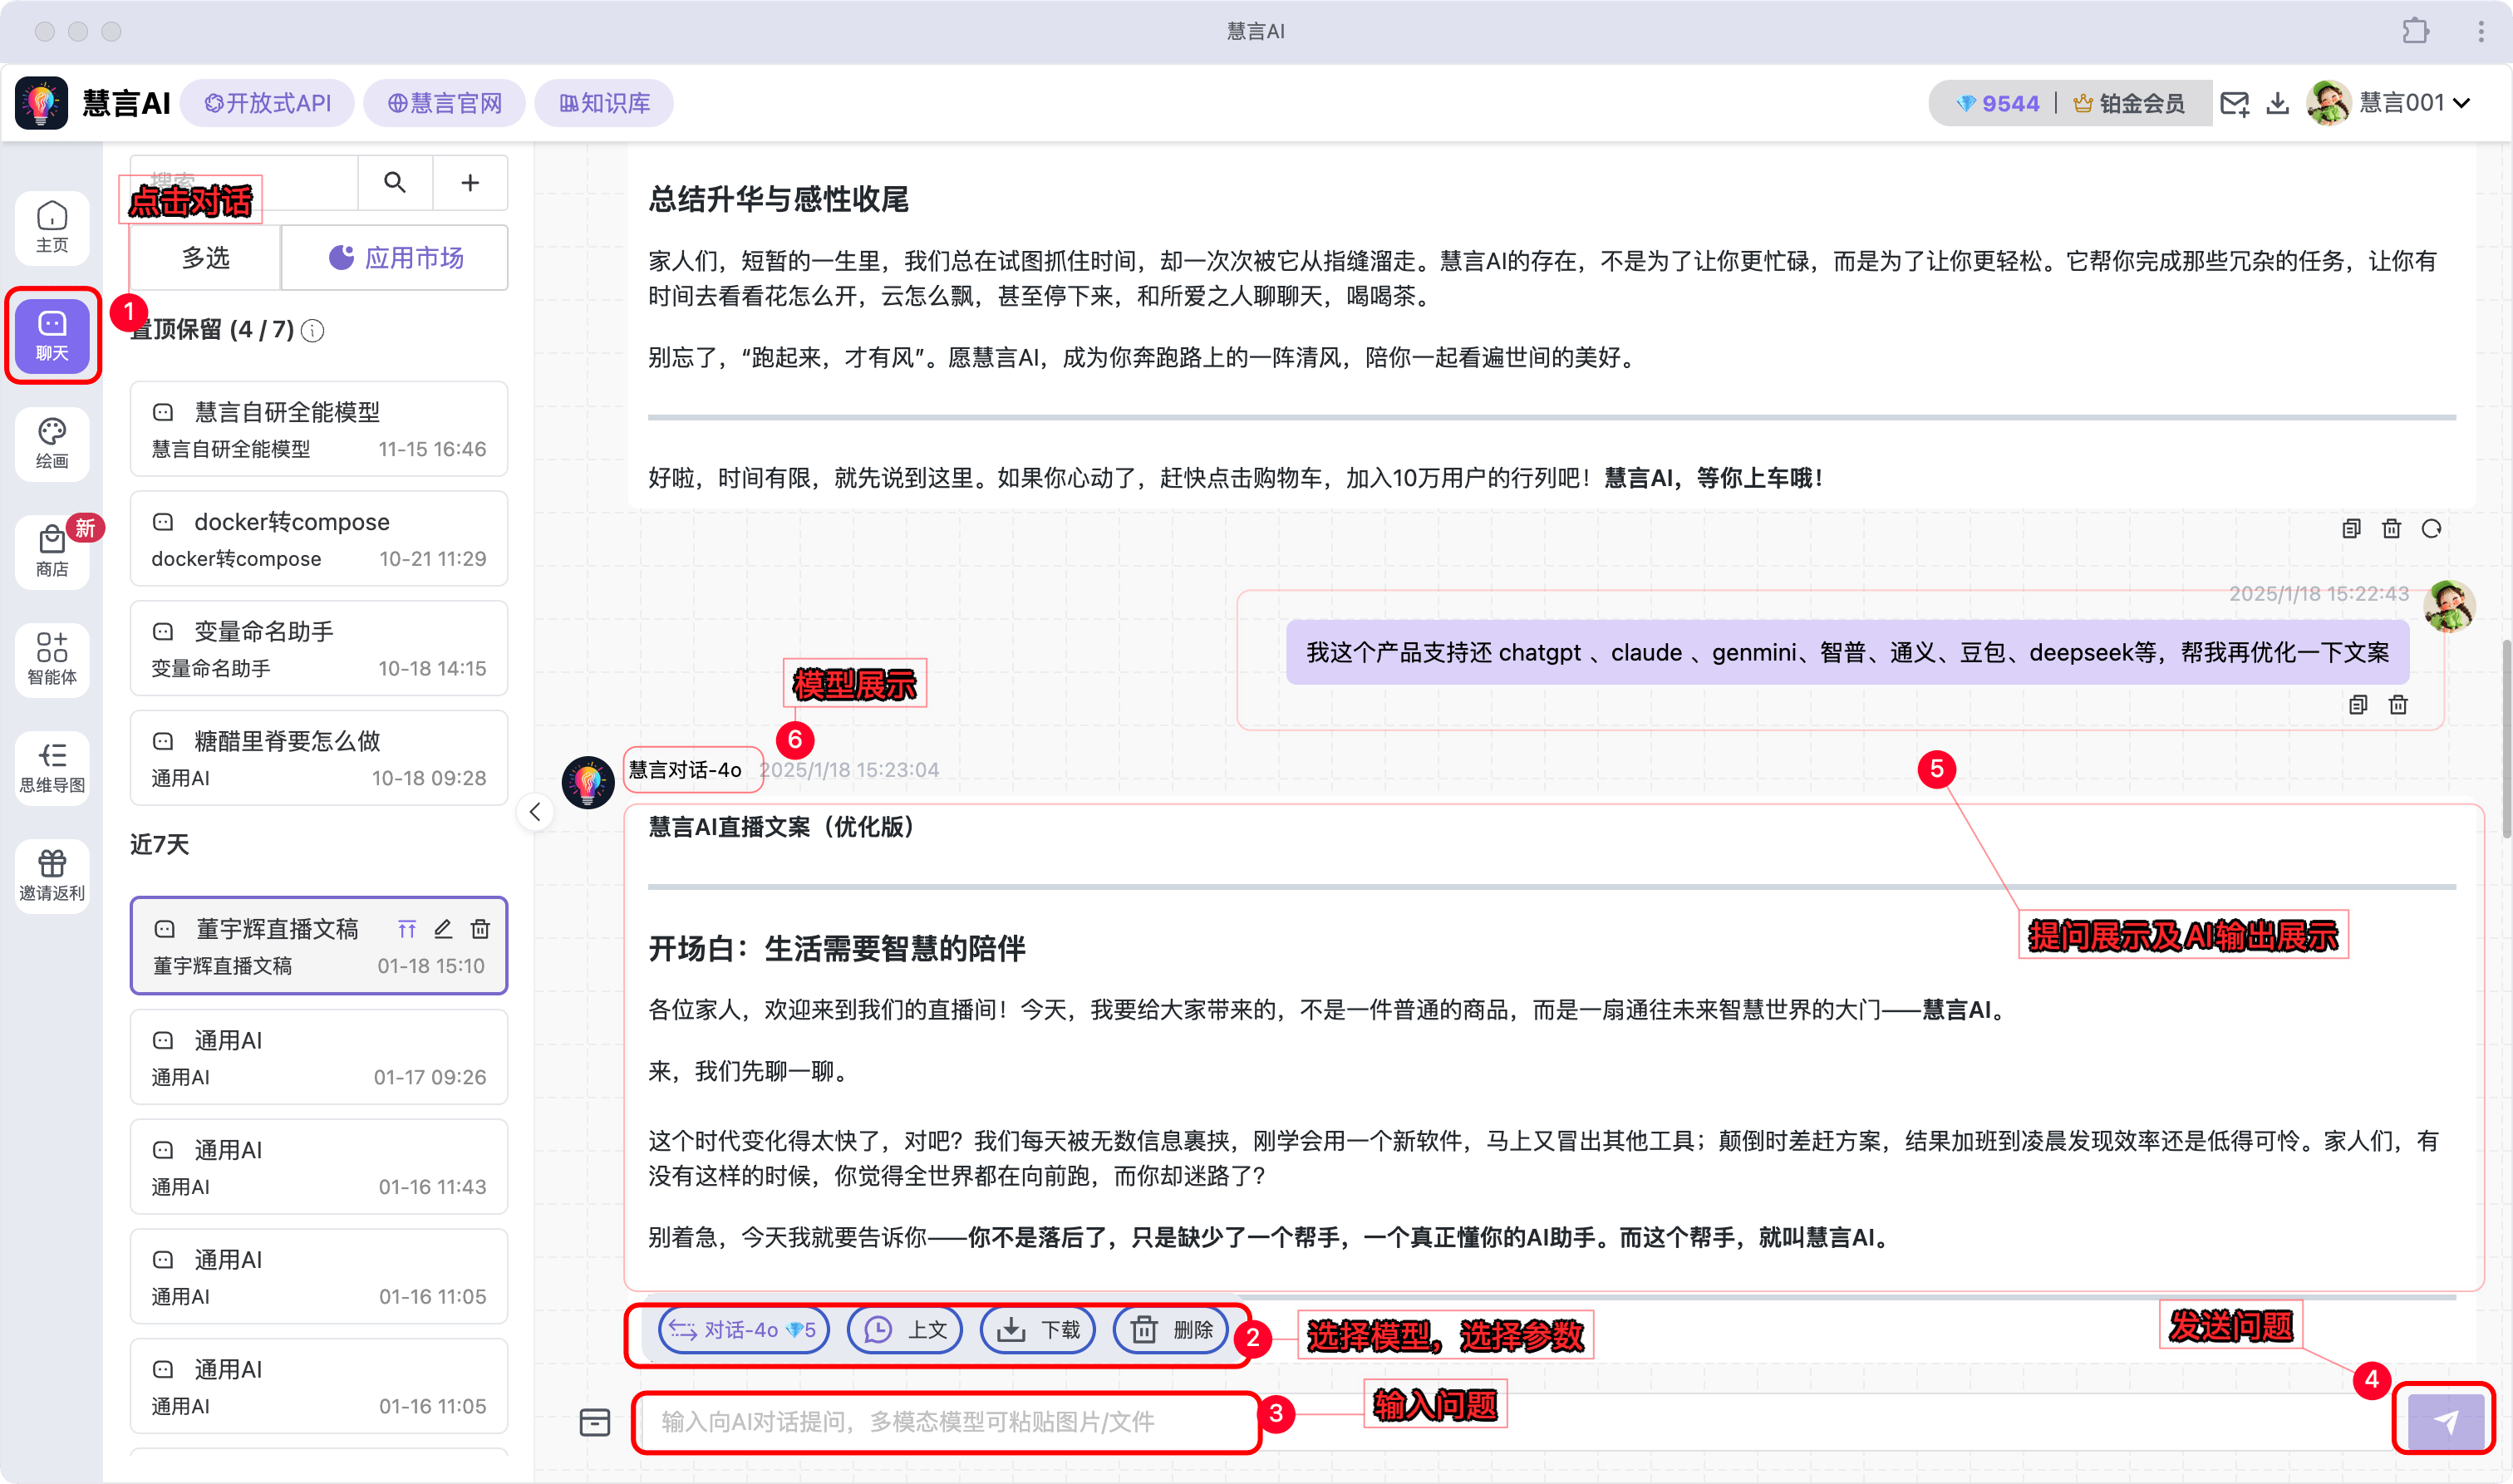Open the 对话-4o model selector

(x=743, y=1329)
